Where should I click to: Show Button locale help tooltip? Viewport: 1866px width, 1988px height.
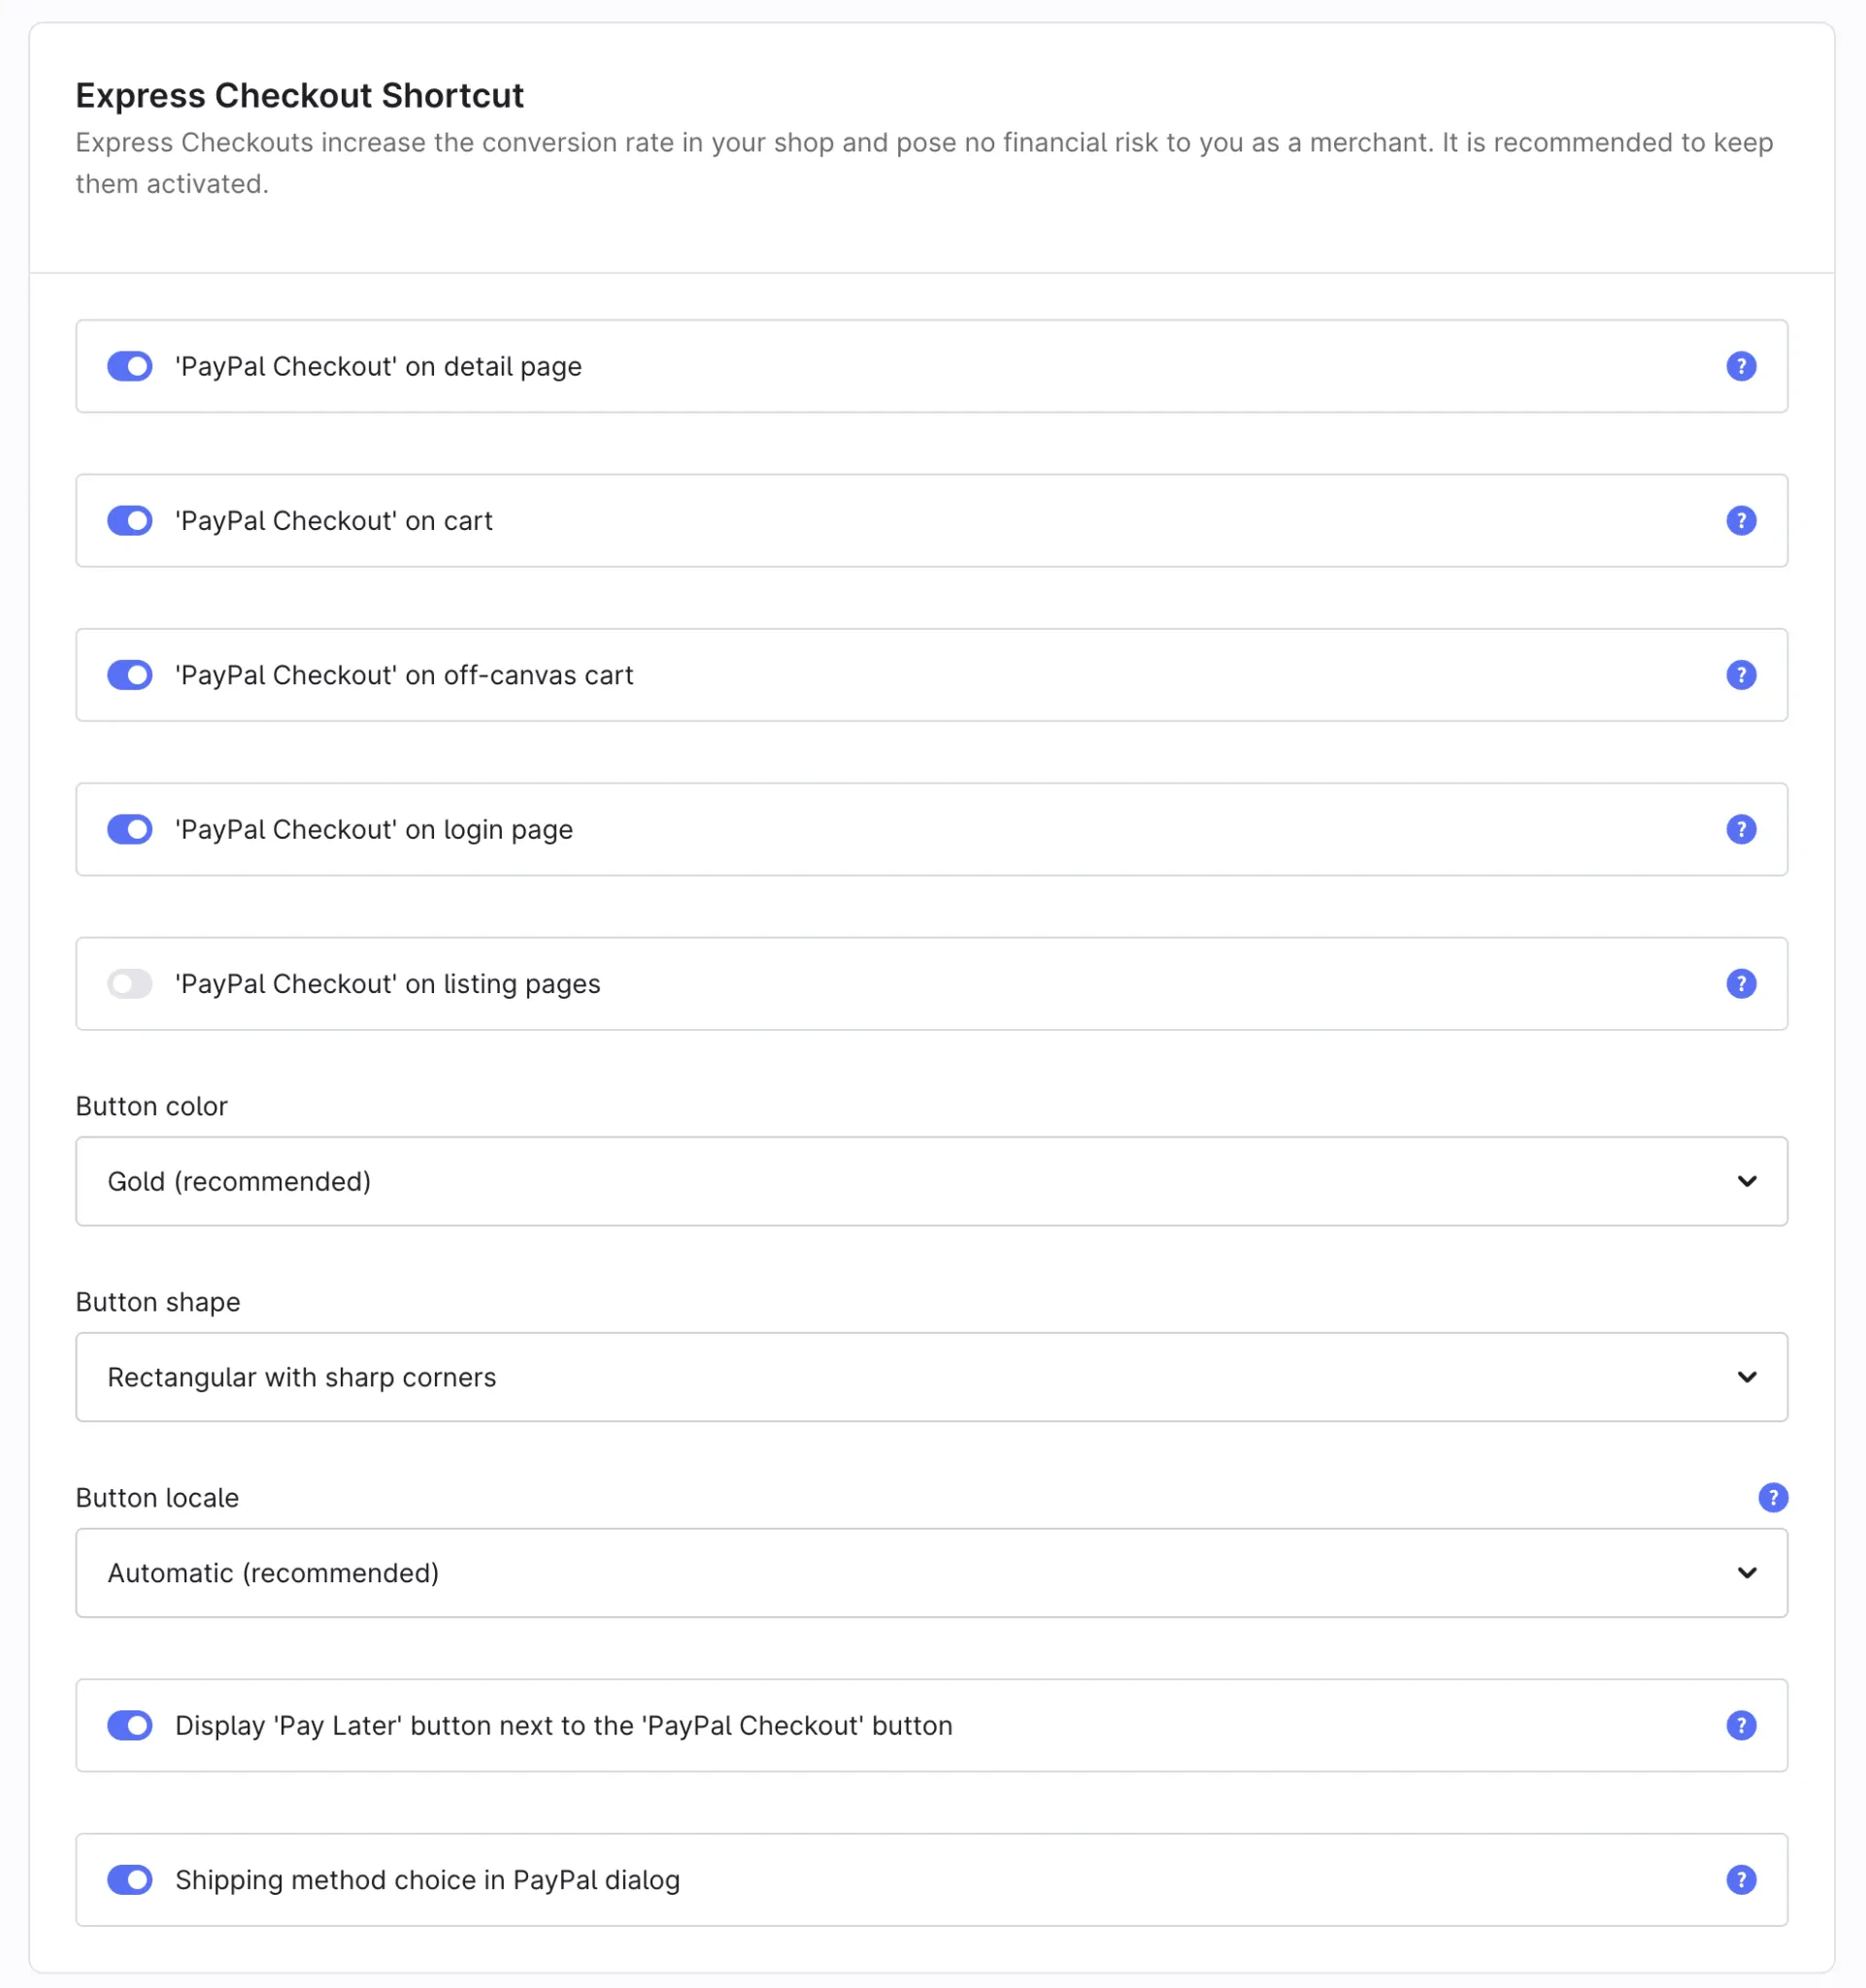tap(1772, 1497)
